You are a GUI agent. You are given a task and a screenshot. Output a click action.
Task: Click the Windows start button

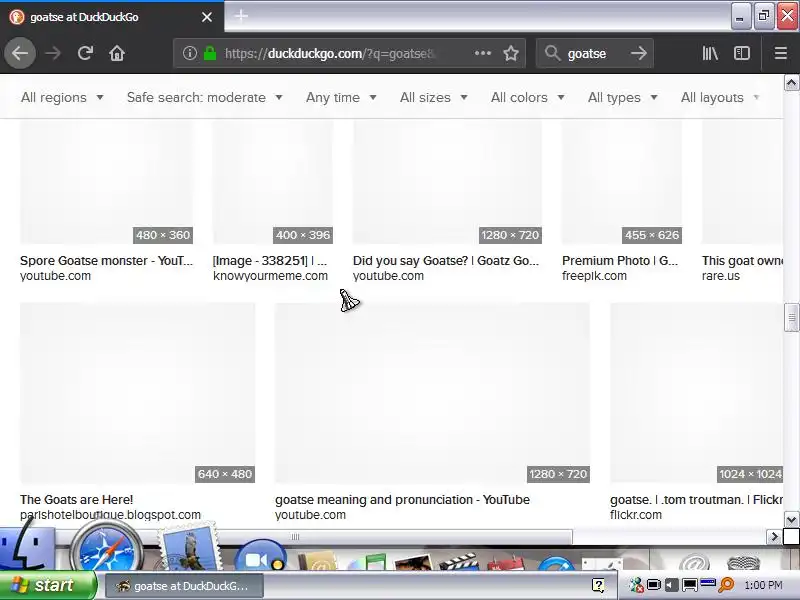coord(48,585)
